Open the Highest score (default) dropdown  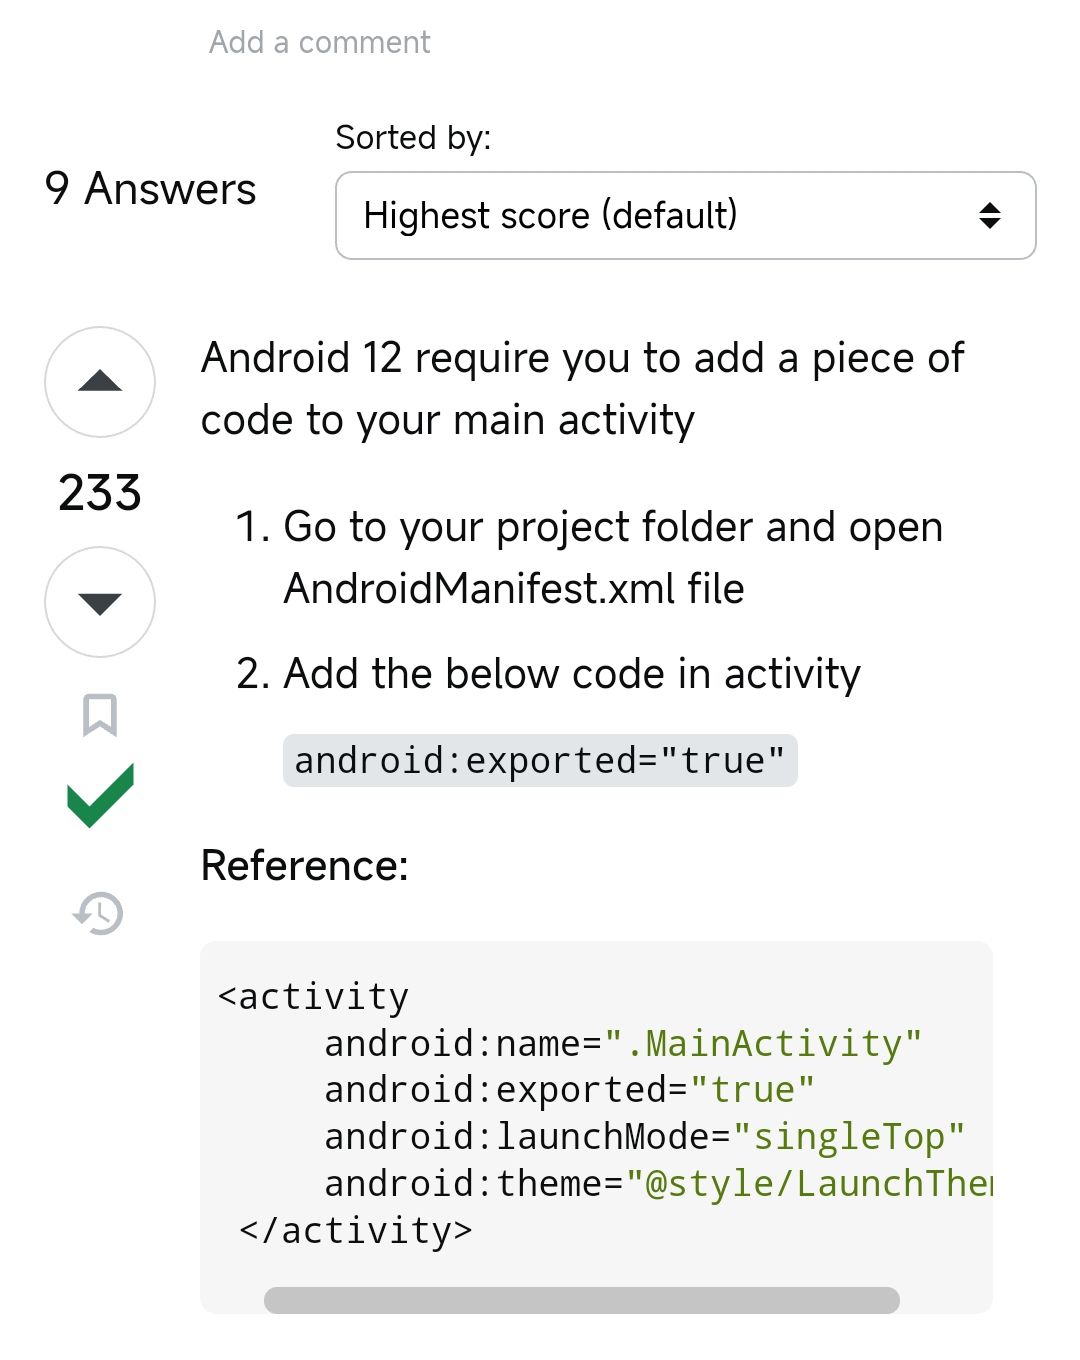pyautogui.click(x=685, y=215)
